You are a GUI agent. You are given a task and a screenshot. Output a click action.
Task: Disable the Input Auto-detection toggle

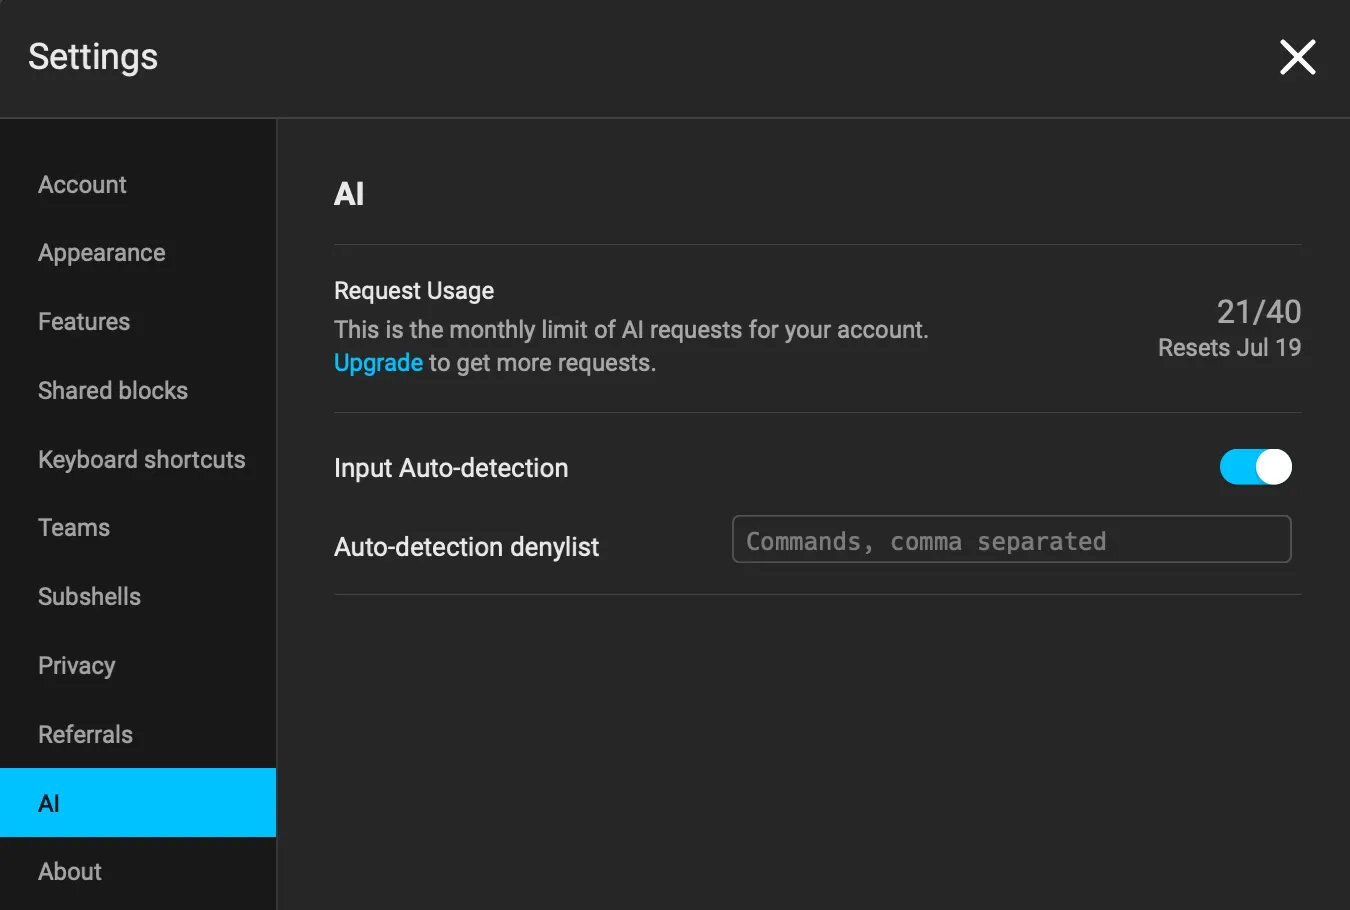pyautogui.click(x=1256, y=467)
